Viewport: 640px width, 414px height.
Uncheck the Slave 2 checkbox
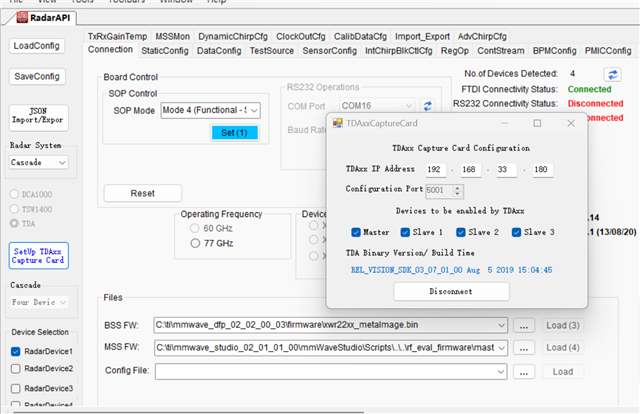pos(461,232)
